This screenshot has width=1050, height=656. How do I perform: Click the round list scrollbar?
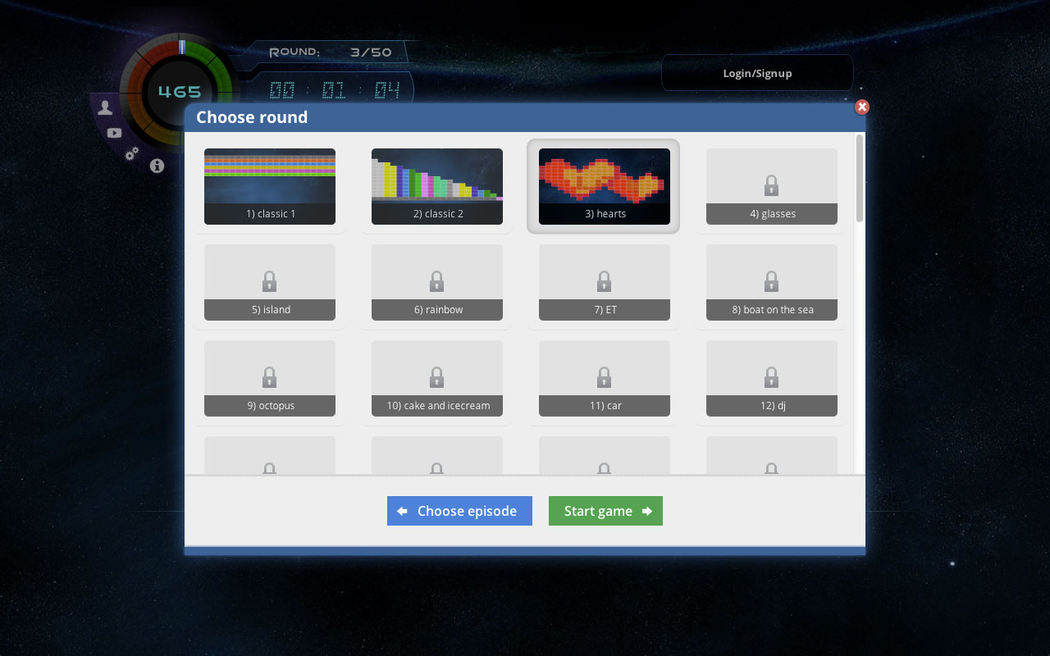coord(859,180)
